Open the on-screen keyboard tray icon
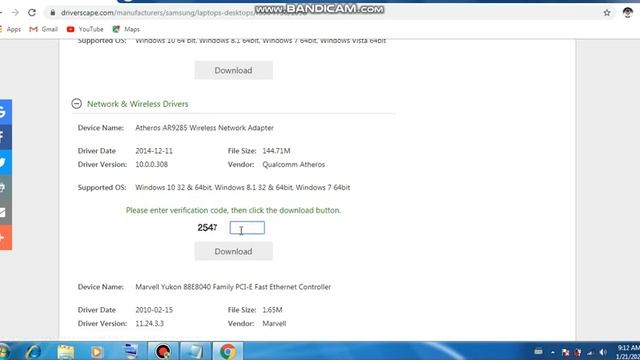 (538, 351)
